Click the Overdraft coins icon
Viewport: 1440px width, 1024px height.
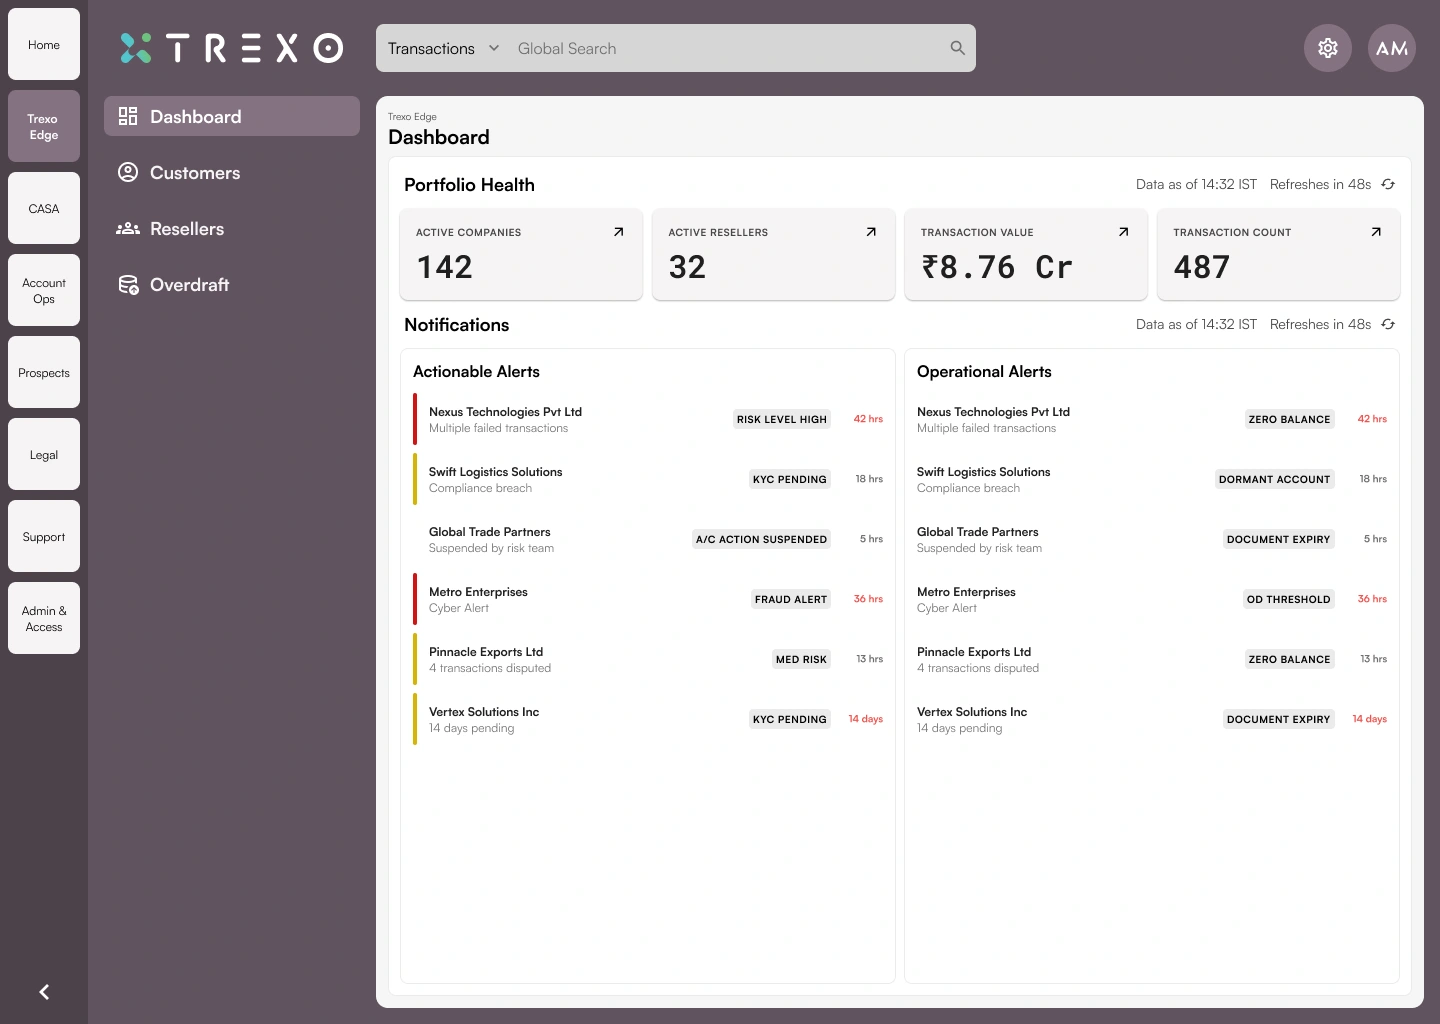click(x=128, y=285)
